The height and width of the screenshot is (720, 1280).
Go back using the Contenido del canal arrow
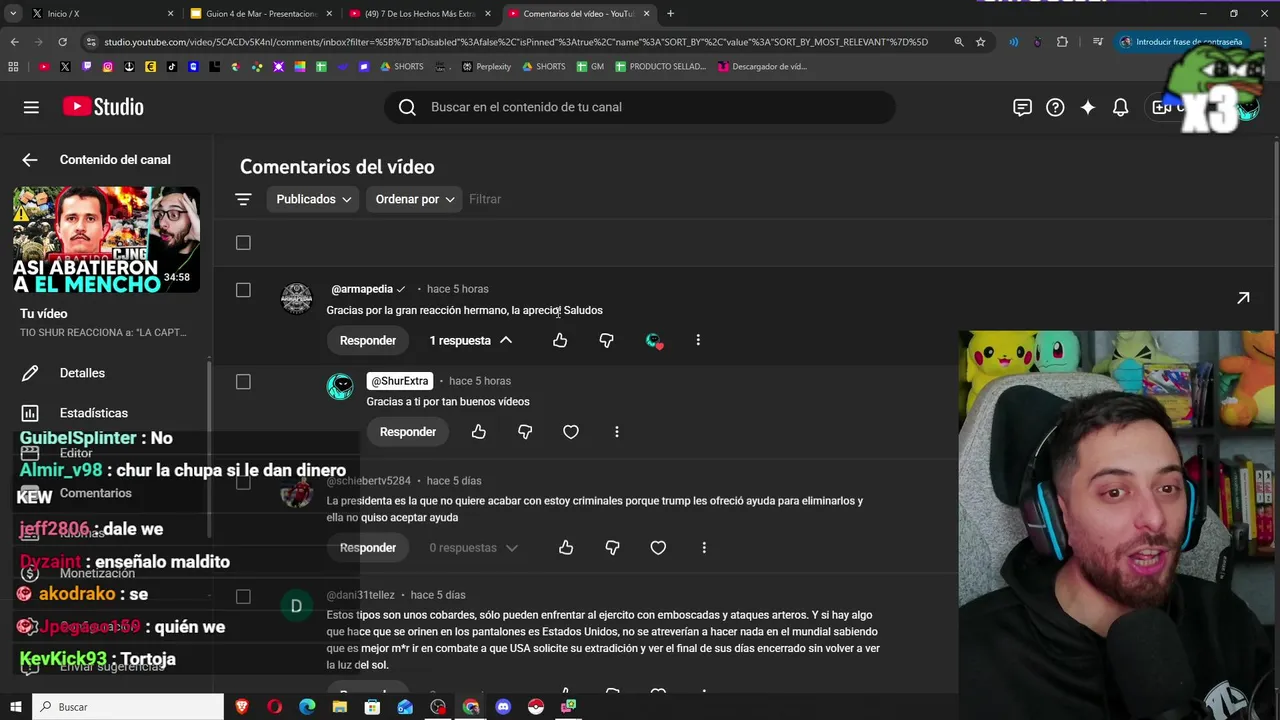pyautogui.click(x=30, y=160)
